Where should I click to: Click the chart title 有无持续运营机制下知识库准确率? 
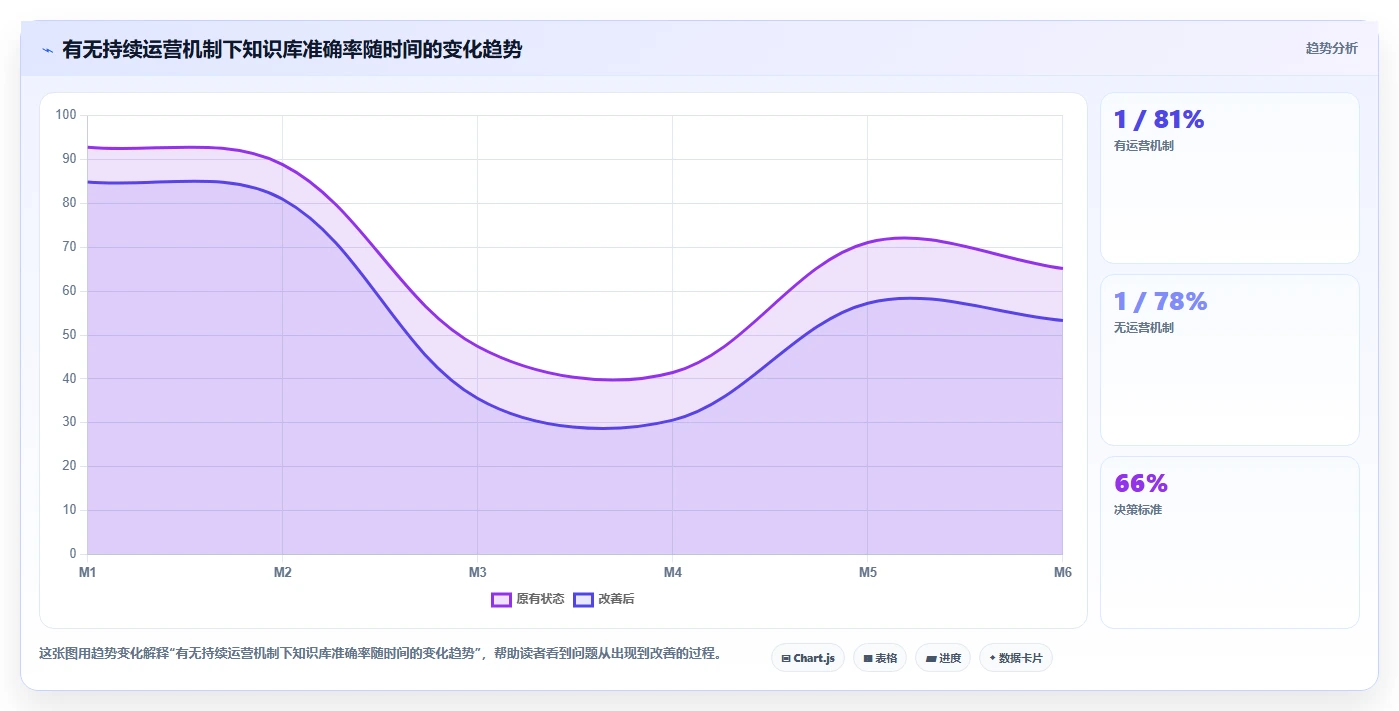(x=292, y=49)
